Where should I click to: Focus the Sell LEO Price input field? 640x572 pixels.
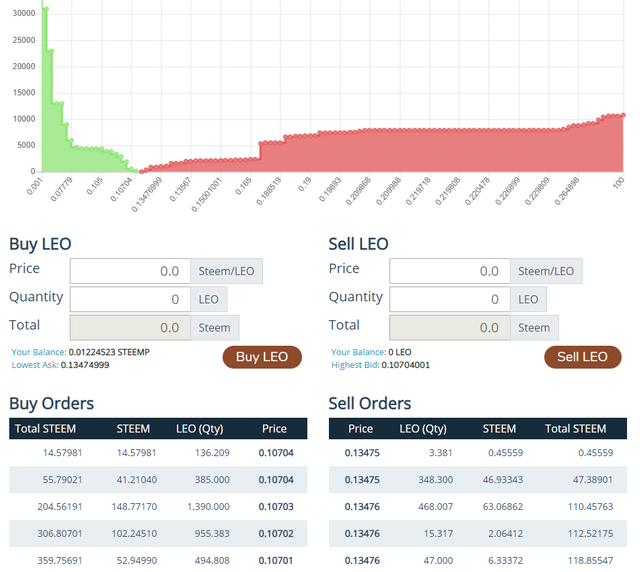(450, 271)
